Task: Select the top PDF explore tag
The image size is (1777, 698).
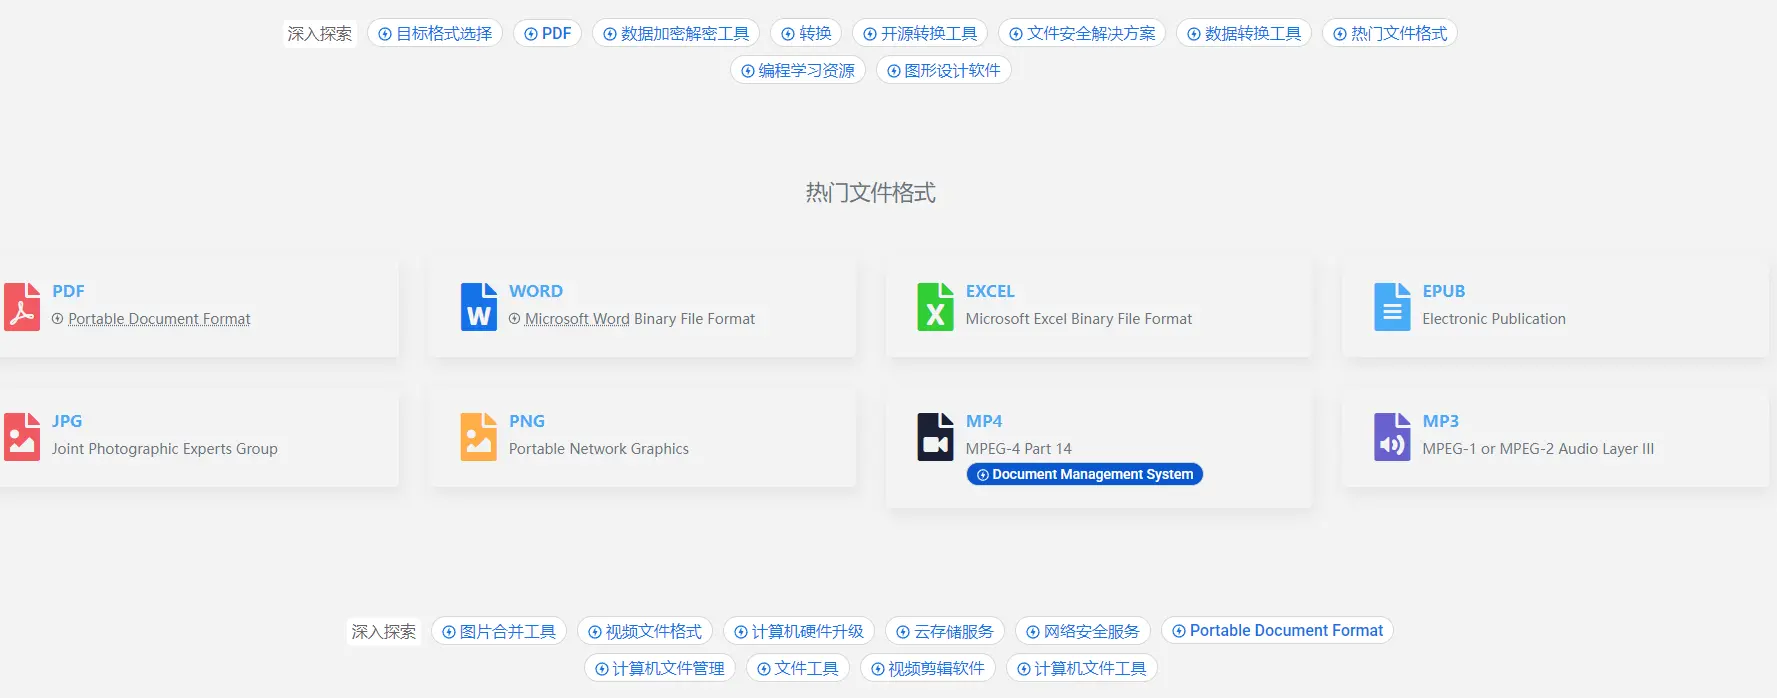Action: click(547, 33)
